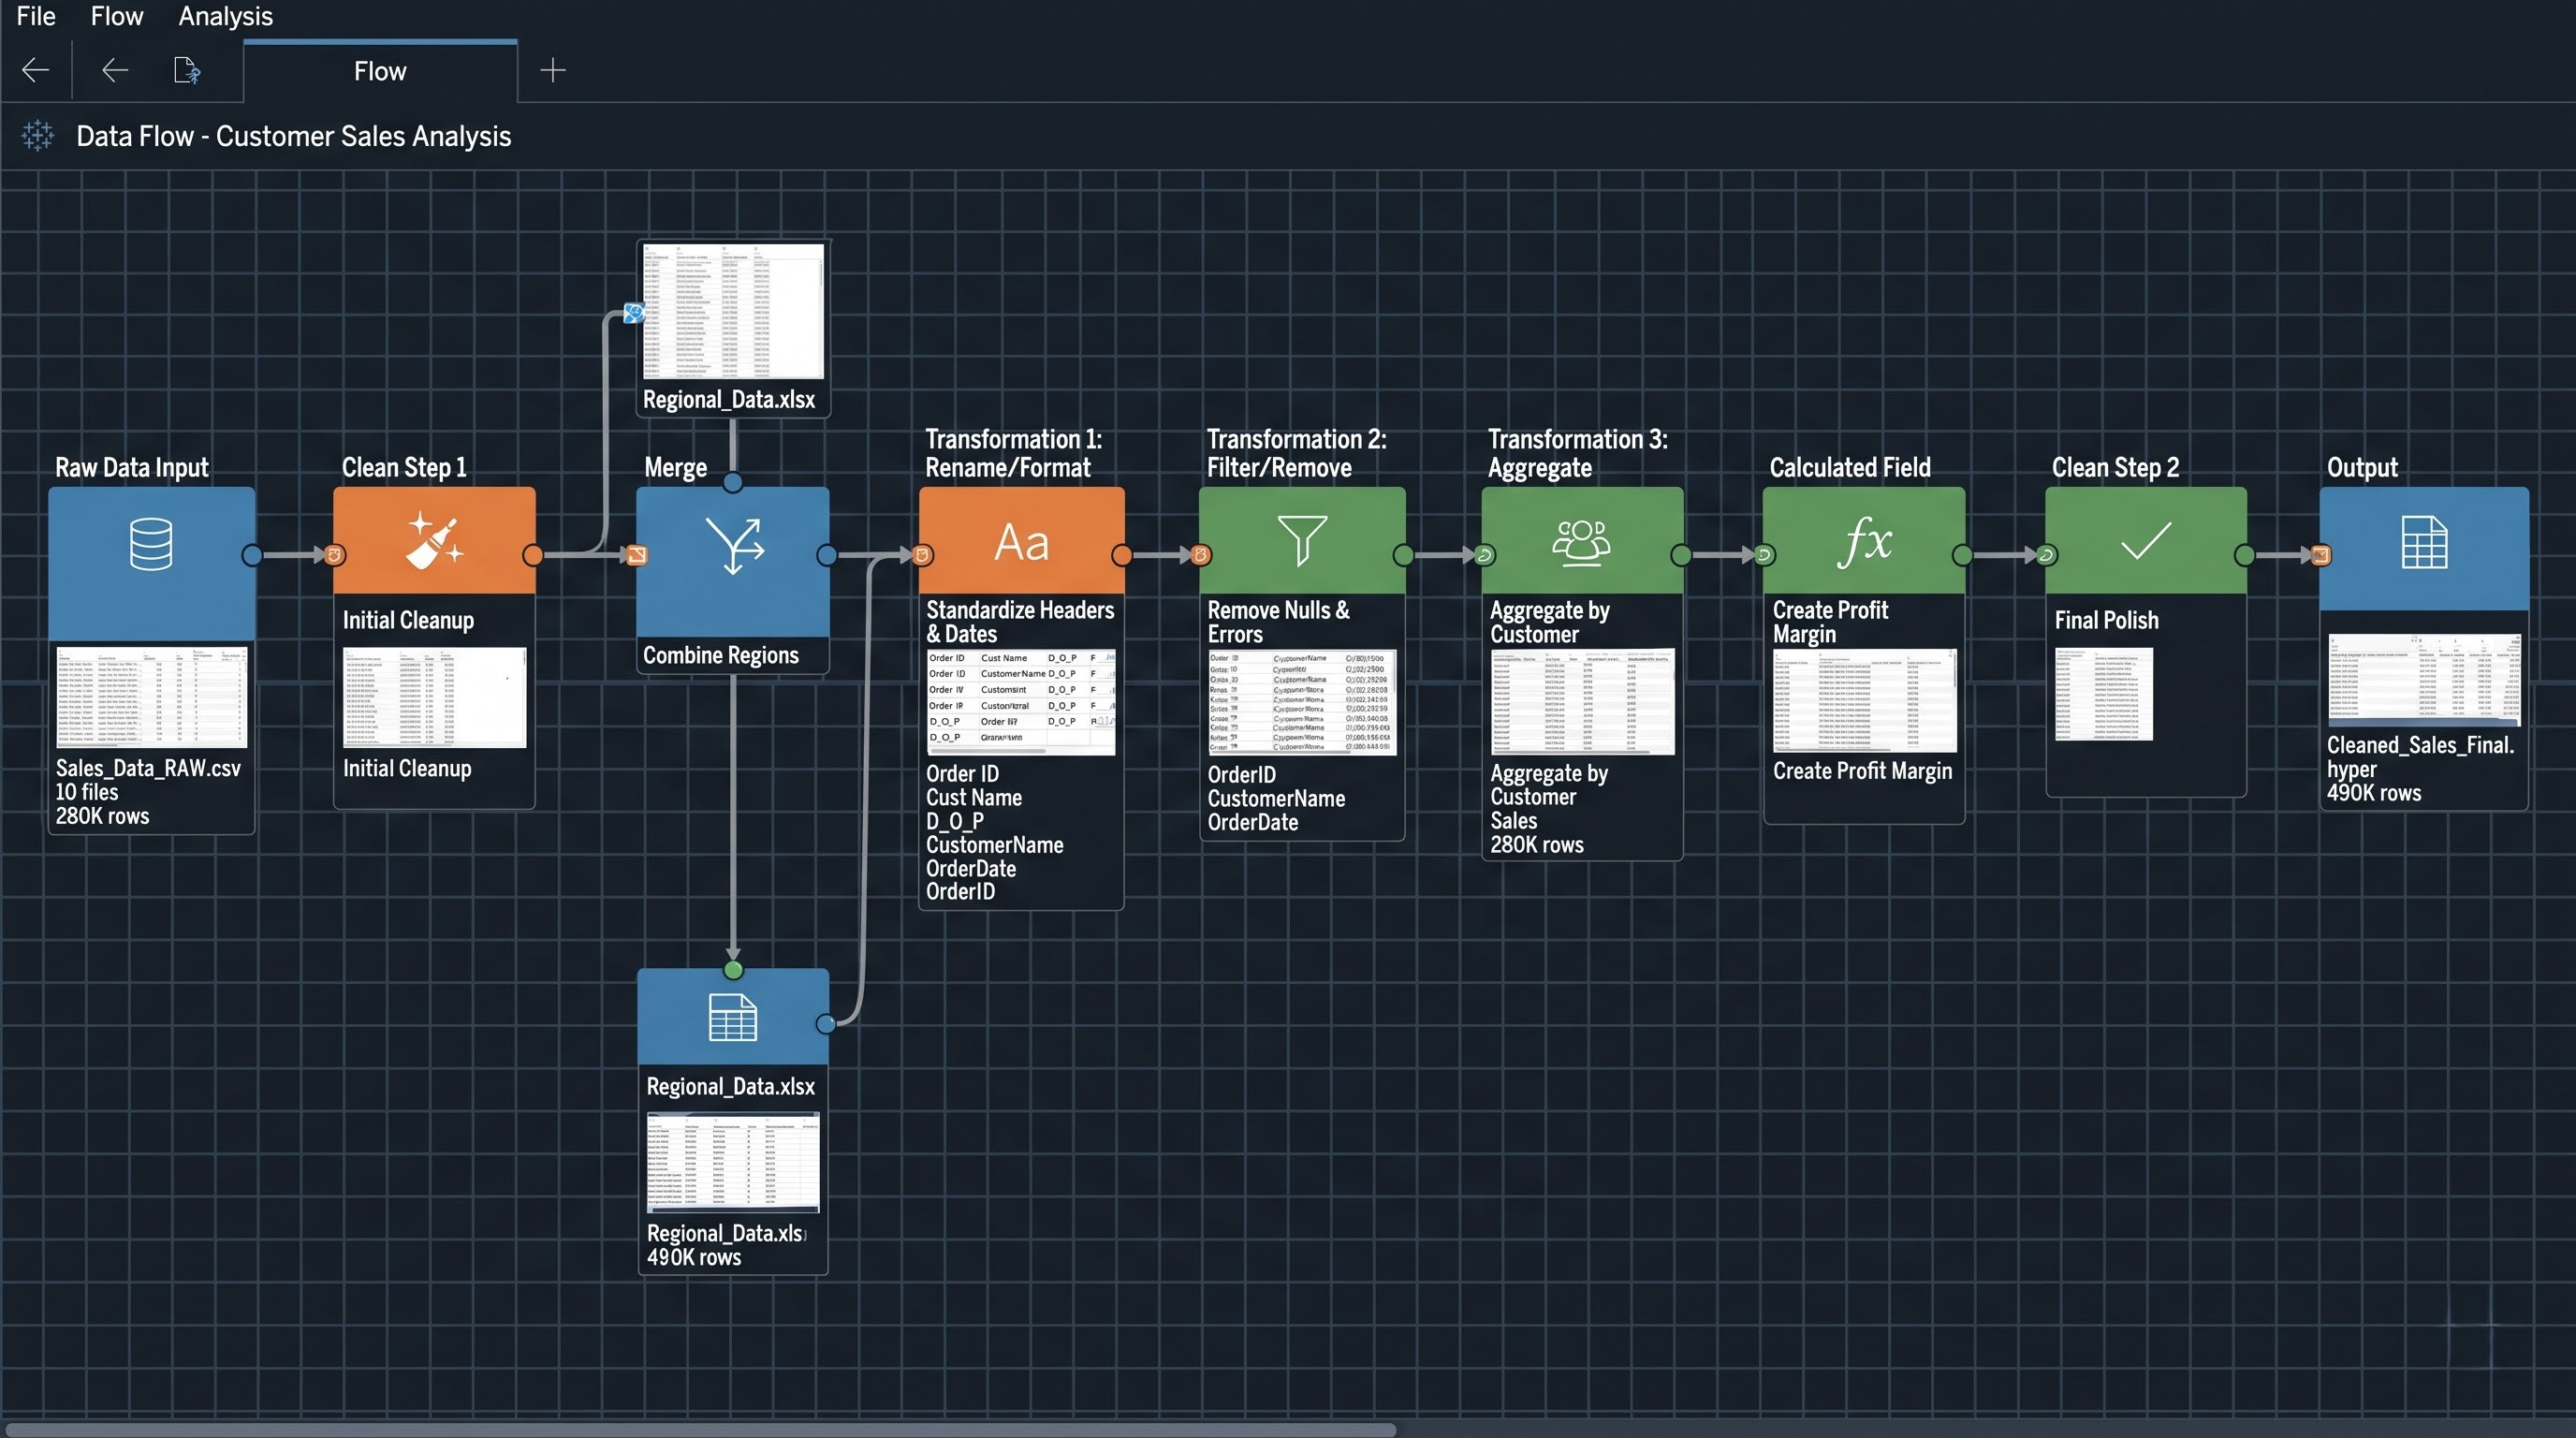The width and height of the screenshot is (2576, 1438).
Task: Click the first back arrow in toolbar
Action: [36, 70]
